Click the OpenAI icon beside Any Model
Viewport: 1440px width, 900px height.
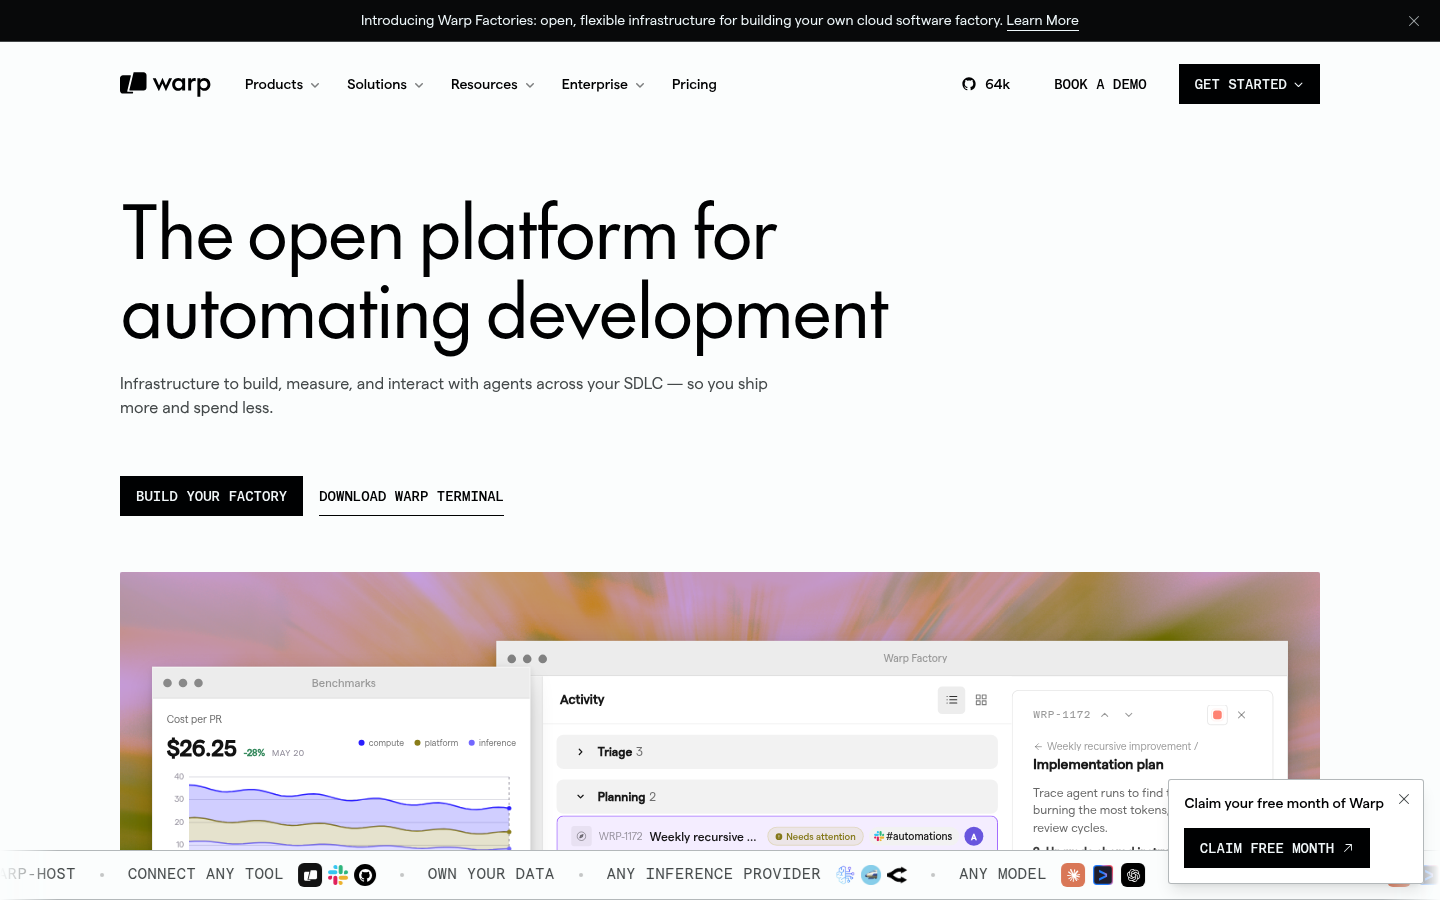pyautogui.click(x=1133, y=875)
